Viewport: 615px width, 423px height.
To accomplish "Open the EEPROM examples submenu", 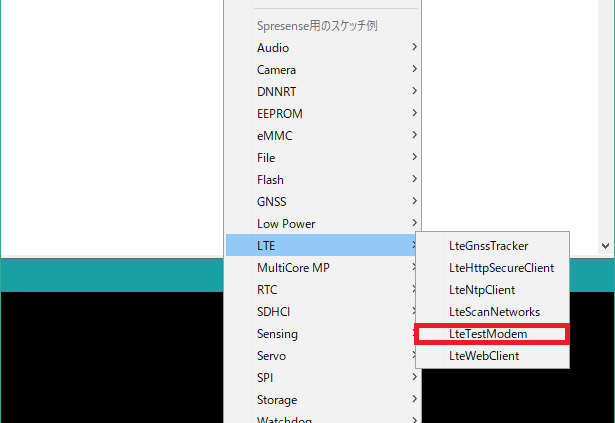I will click(322, 113).
